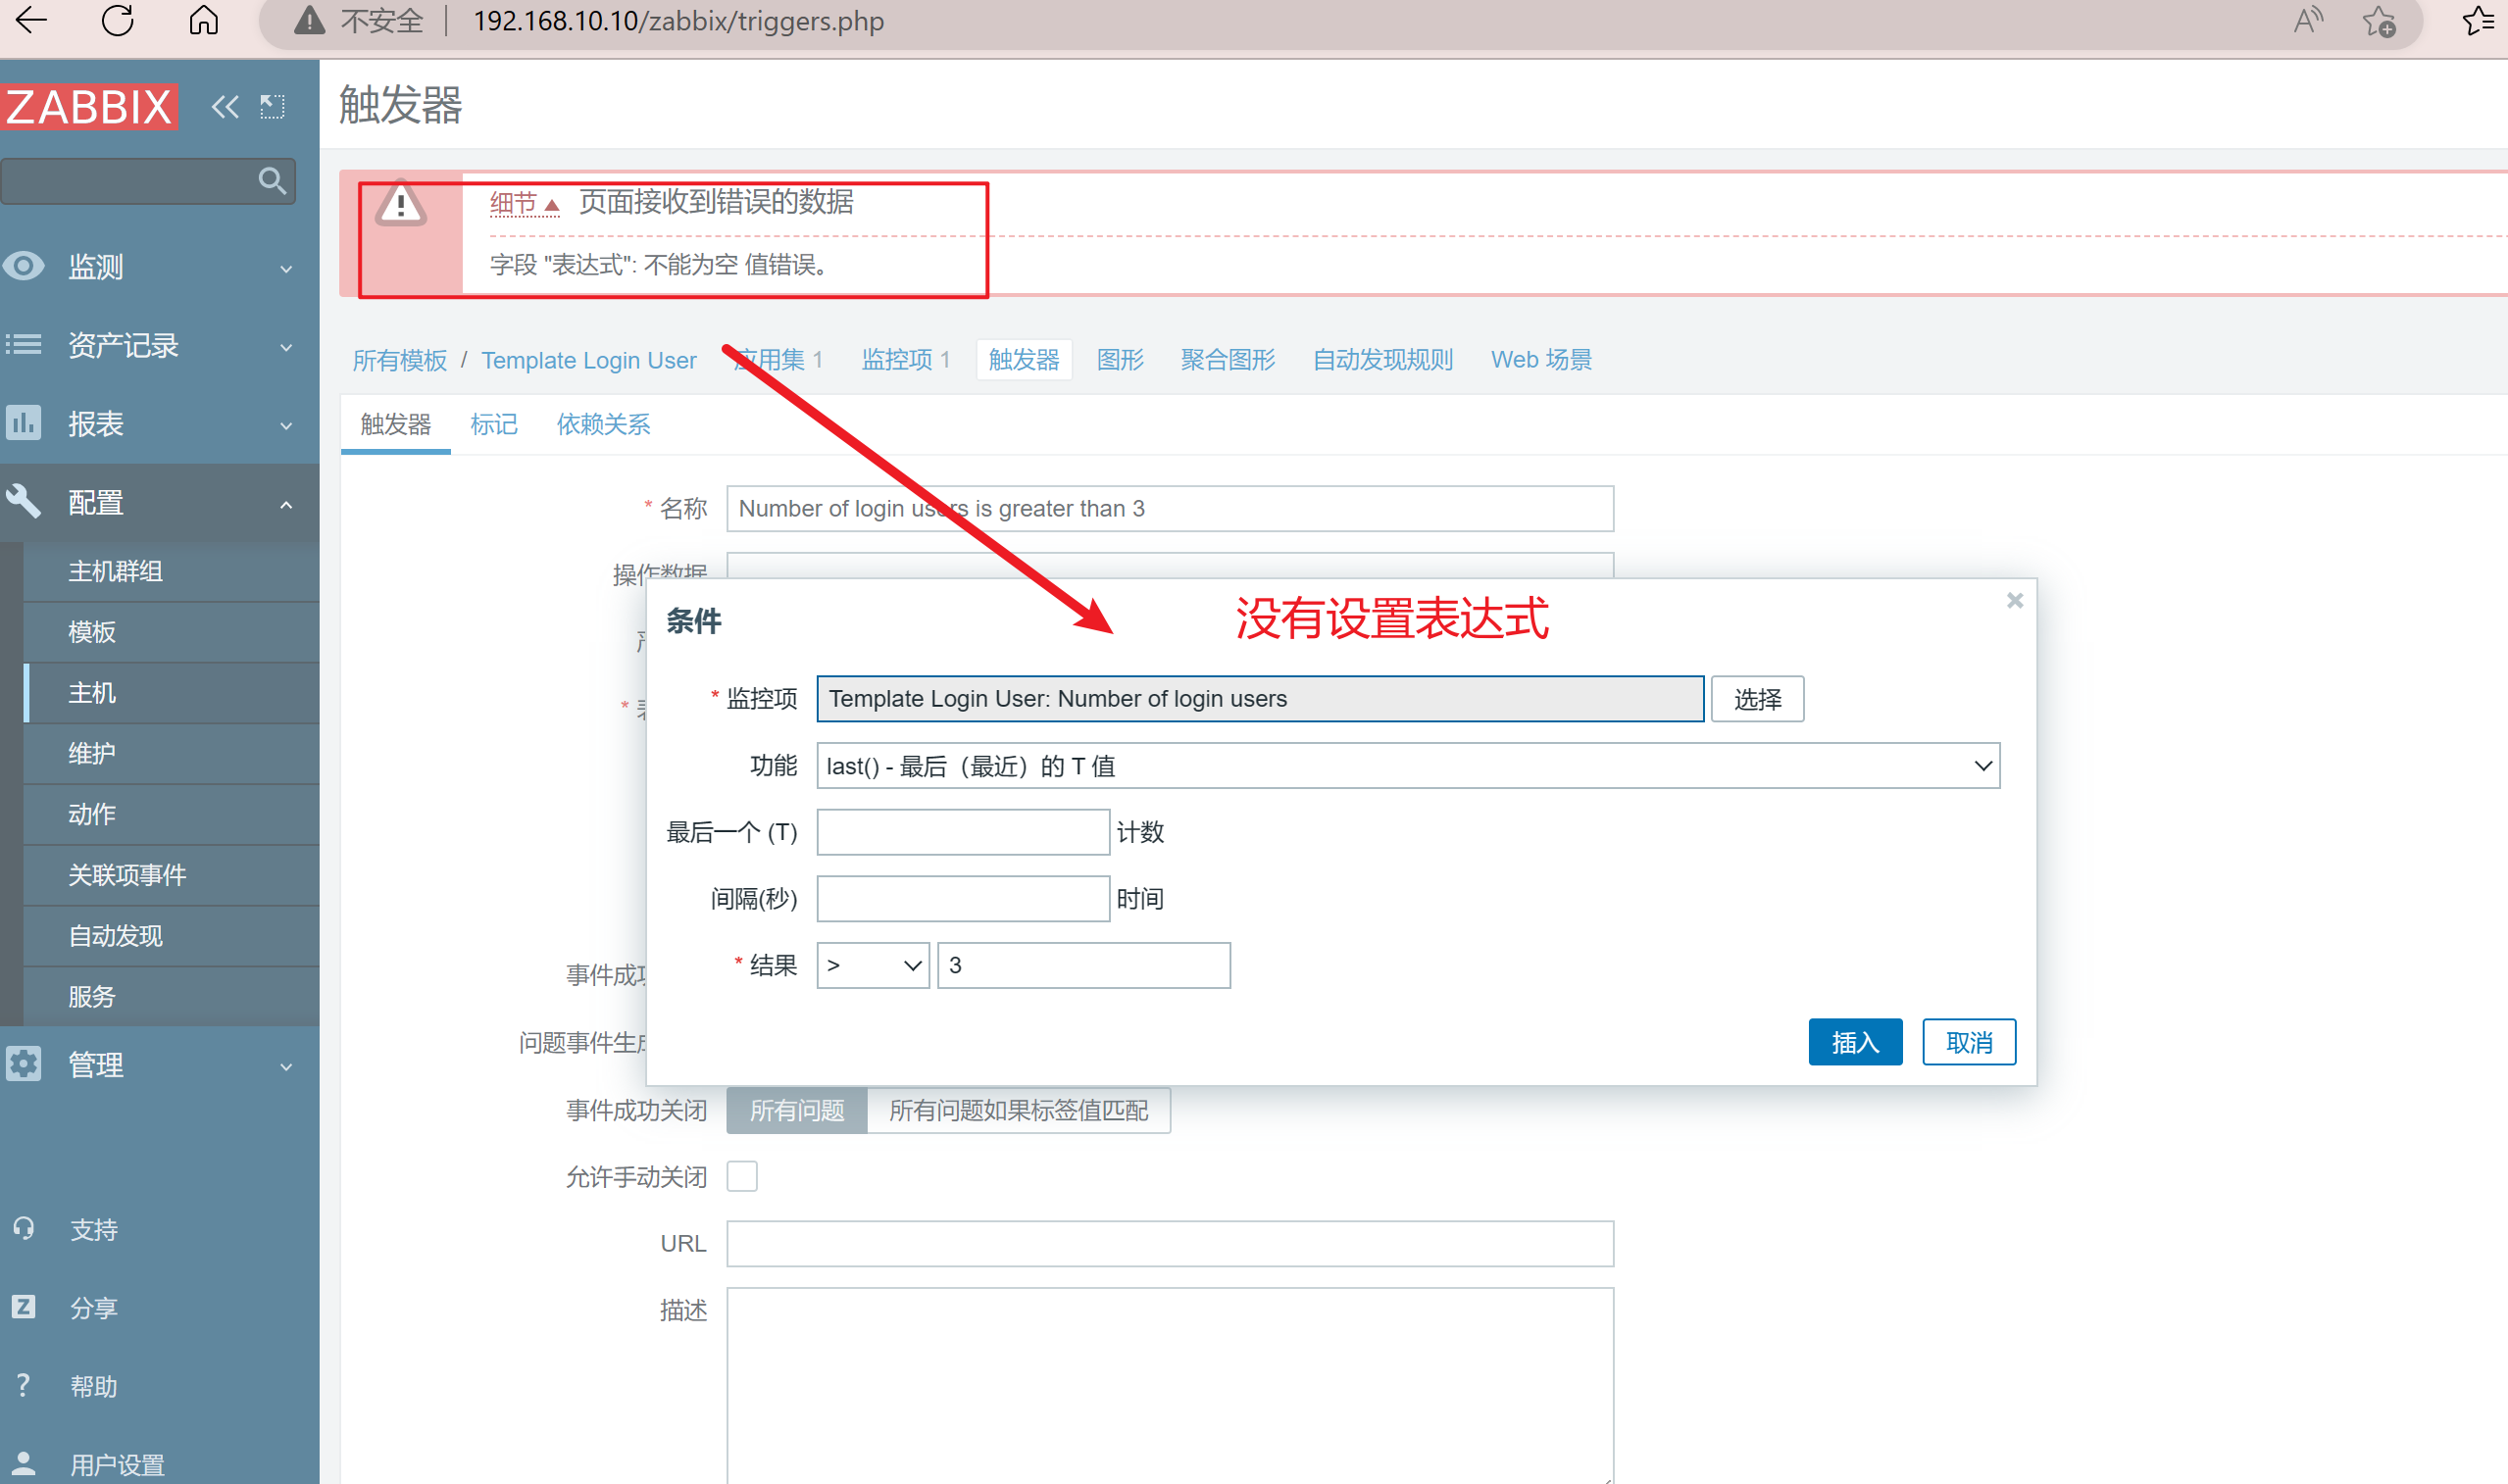This screenshot has height=1484, width=2508.
Task: Click the 结果 value field containing 3
Action: coord(1084,966)
